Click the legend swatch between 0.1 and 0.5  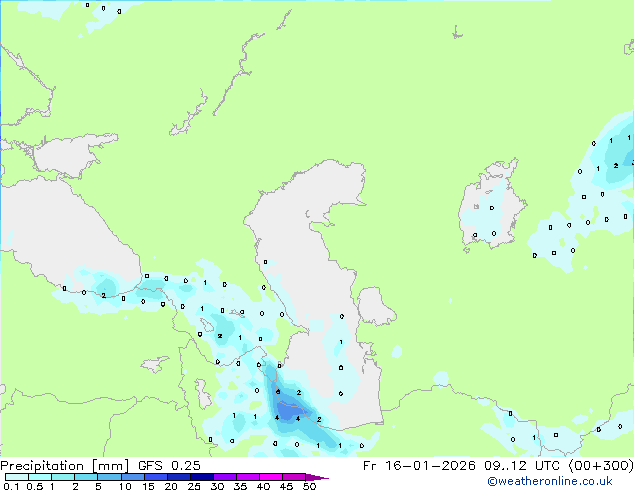click(17, 477)
